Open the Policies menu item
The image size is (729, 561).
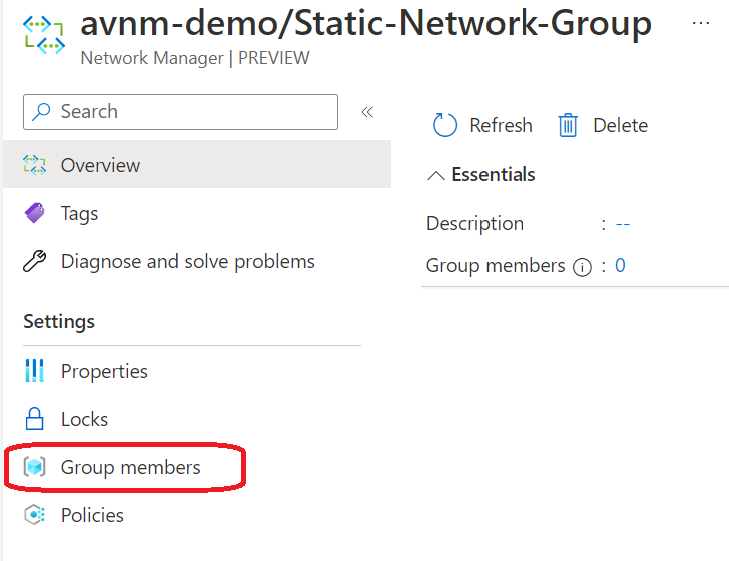pos(92,515)
